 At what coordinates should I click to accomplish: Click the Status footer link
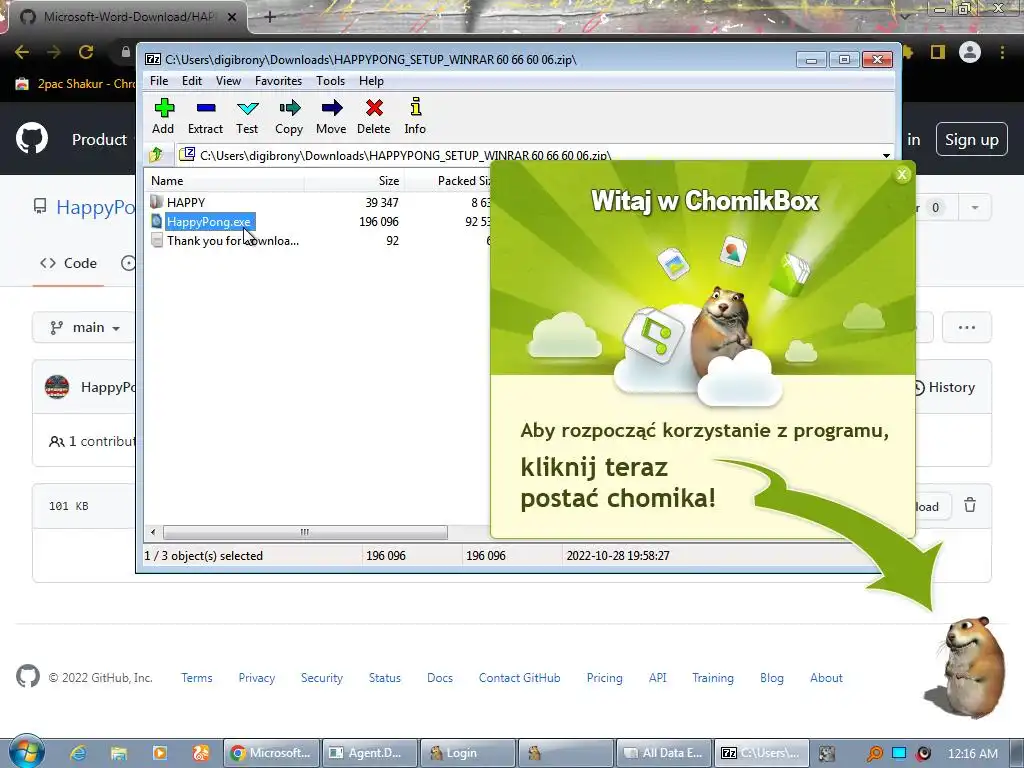coord(385,678)
